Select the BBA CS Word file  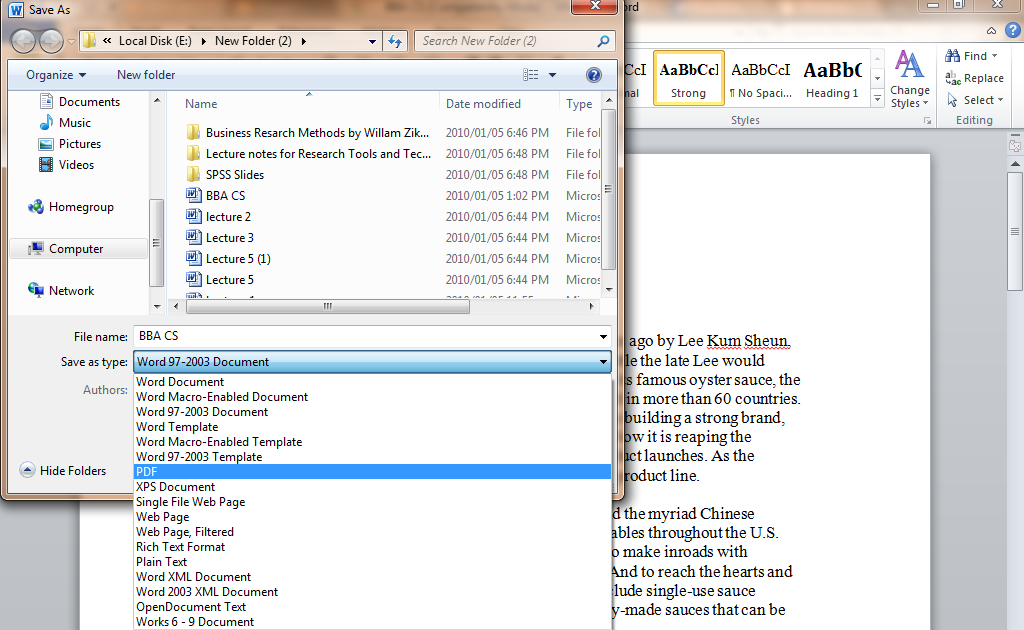pyautogui.click(x=216, y=195)
